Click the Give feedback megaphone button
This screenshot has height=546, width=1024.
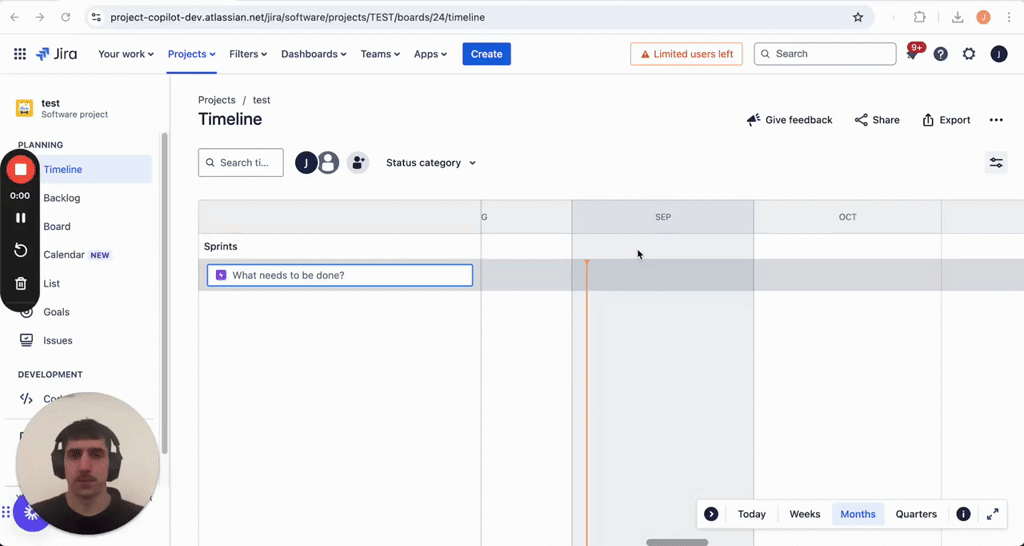click(x=790, y=120)
